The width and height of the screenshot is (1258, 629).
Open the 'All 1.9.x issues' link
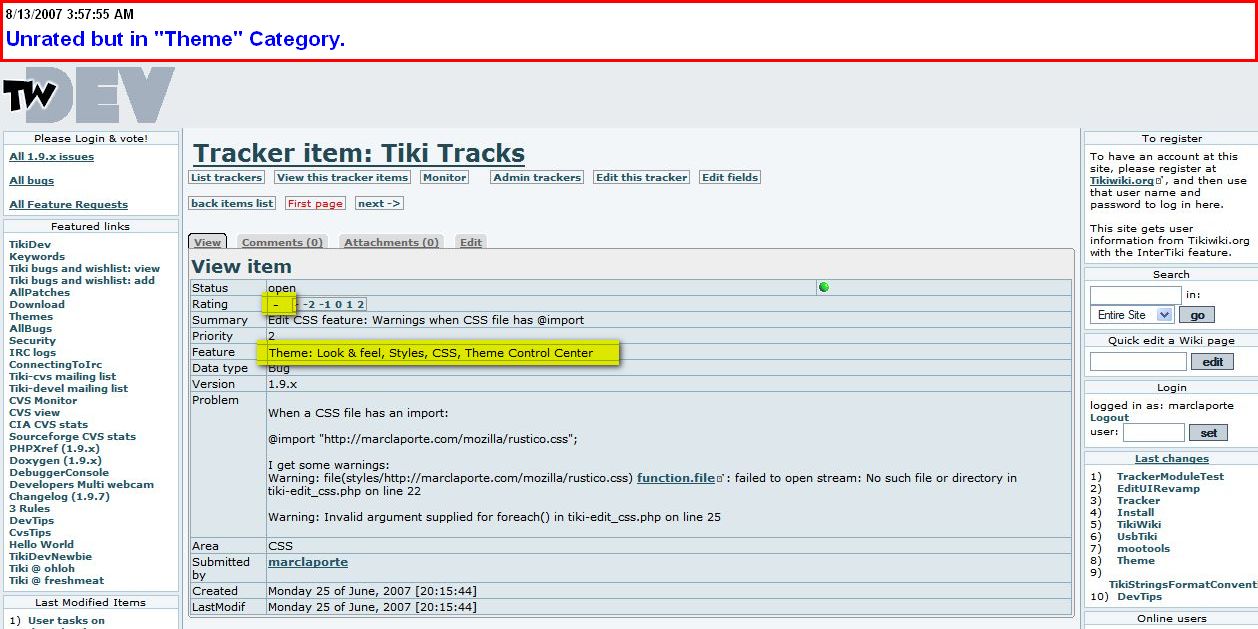52,157
